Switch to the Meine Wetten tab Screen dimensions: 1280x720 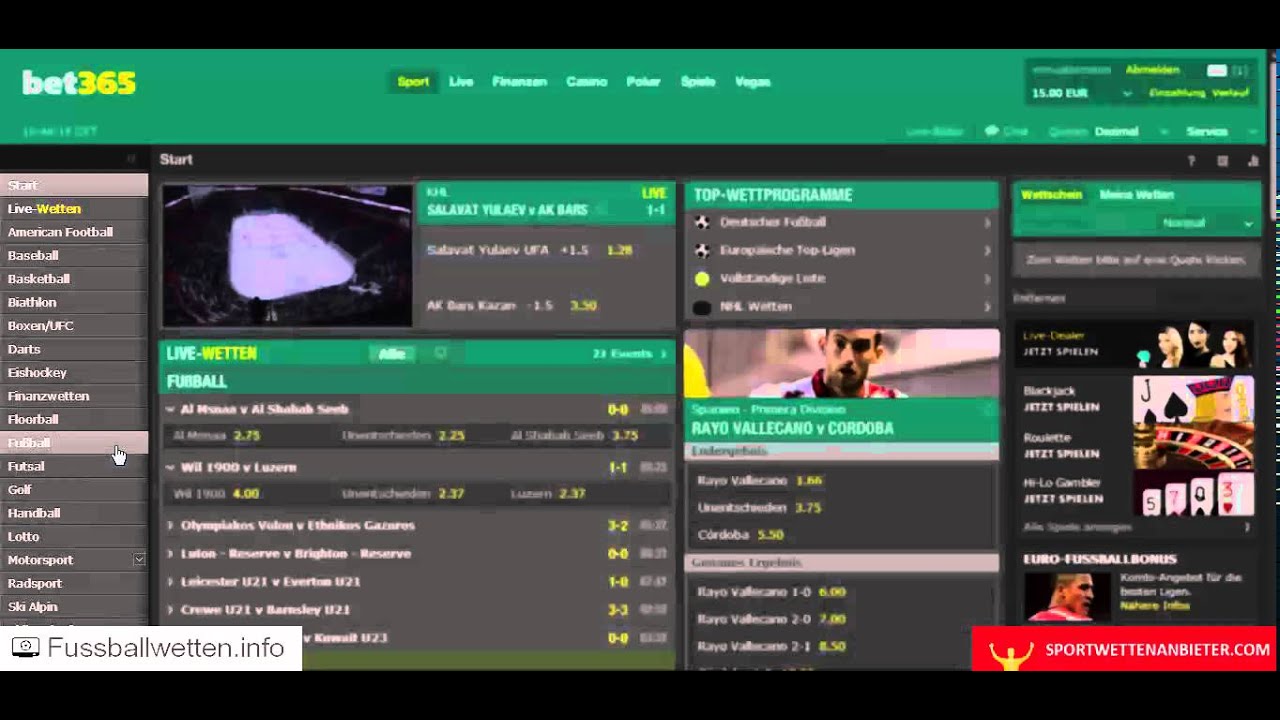[x=1136, y=195]
